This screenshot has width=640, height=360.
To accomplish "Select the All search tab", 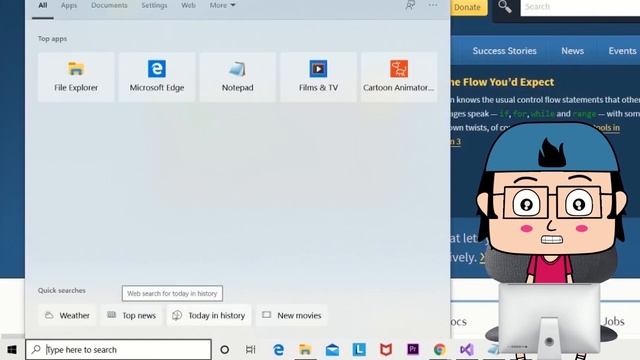I will (43, 6).
